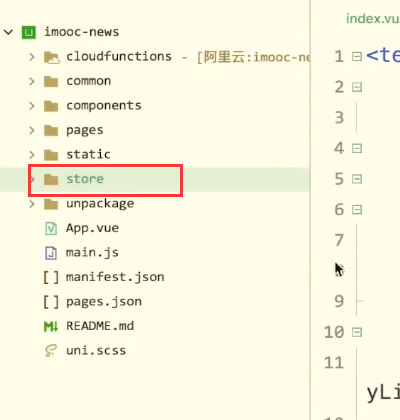Click the unpackage folder icon
Viewport: 400px width, 420px height.
(x=51, y=204)
